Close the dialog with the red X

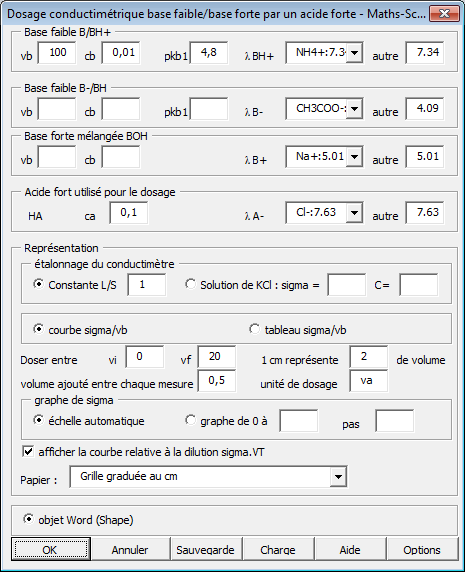[444, 14]
